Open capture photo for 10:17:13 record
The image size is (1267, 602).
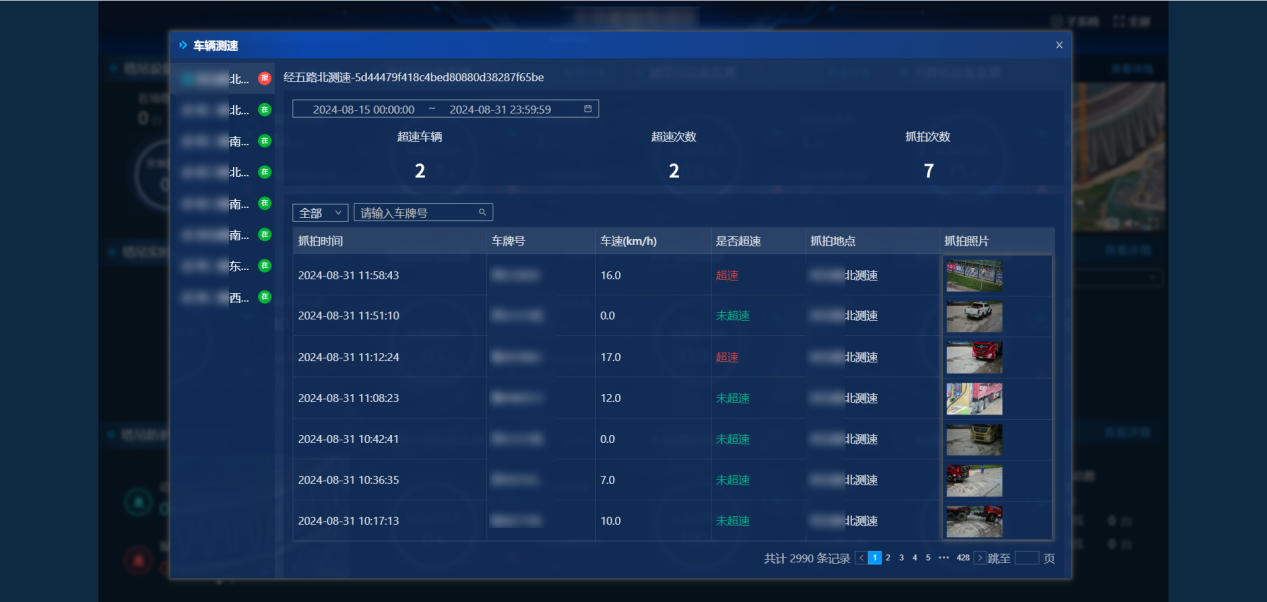coord(974,521)
